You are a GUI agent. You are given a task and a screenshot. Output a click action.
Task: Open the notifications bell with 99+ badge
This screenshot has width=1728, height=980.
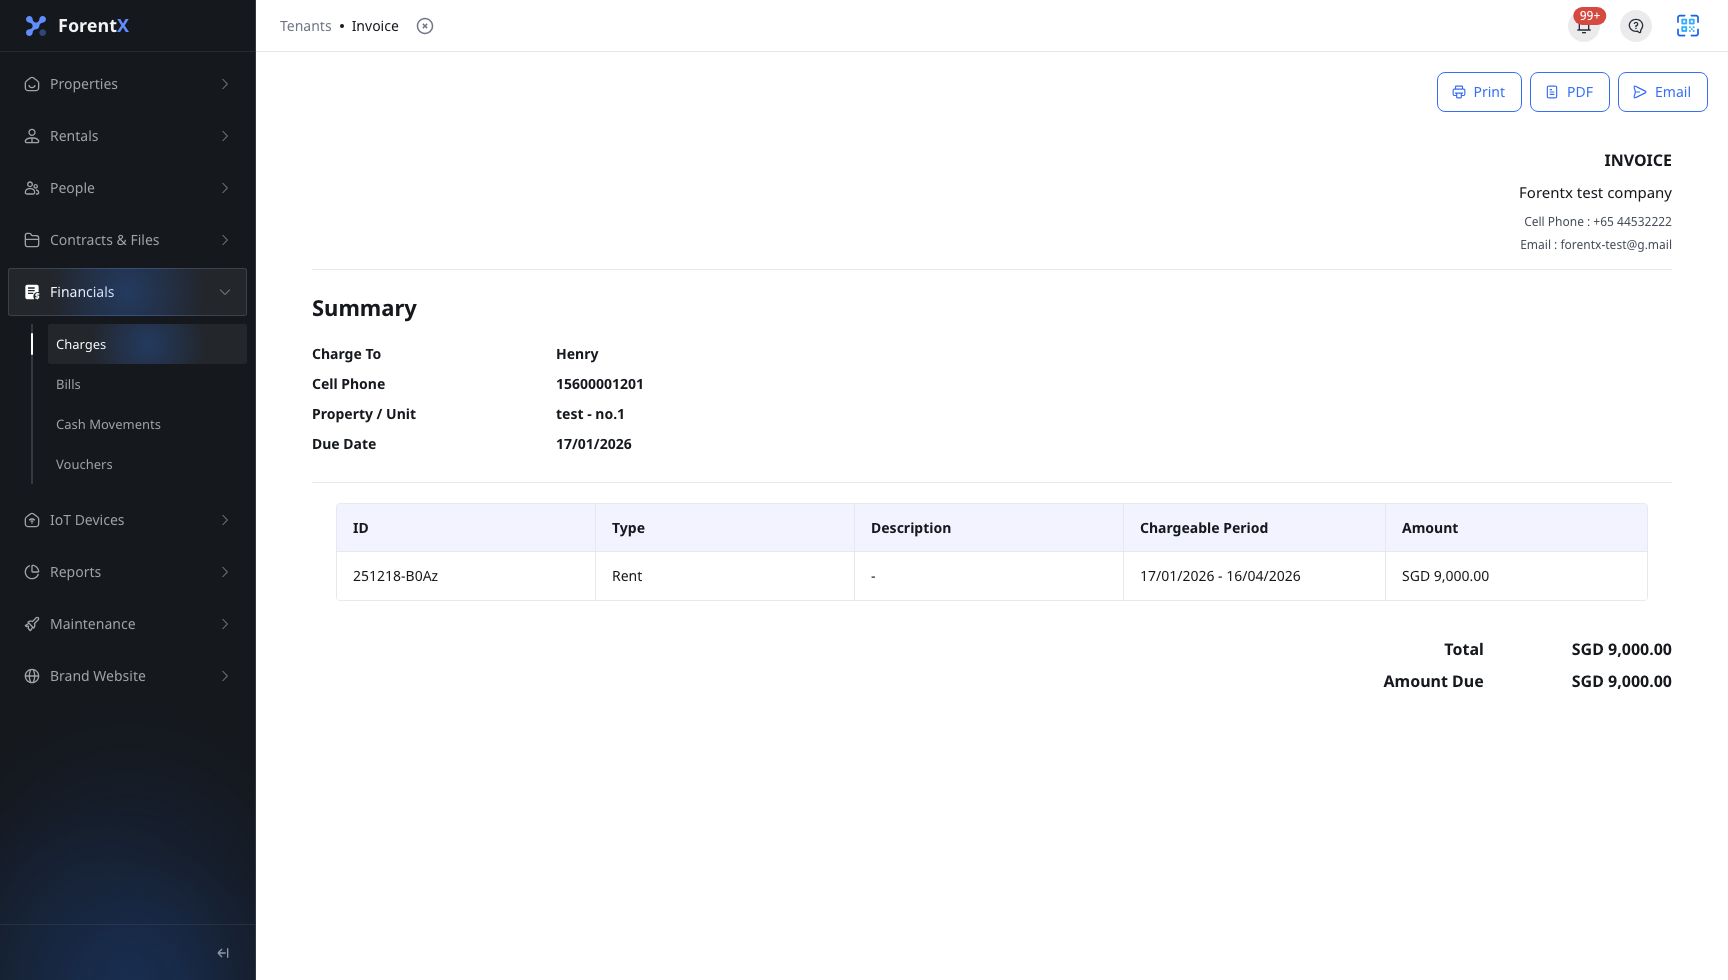1584,26
